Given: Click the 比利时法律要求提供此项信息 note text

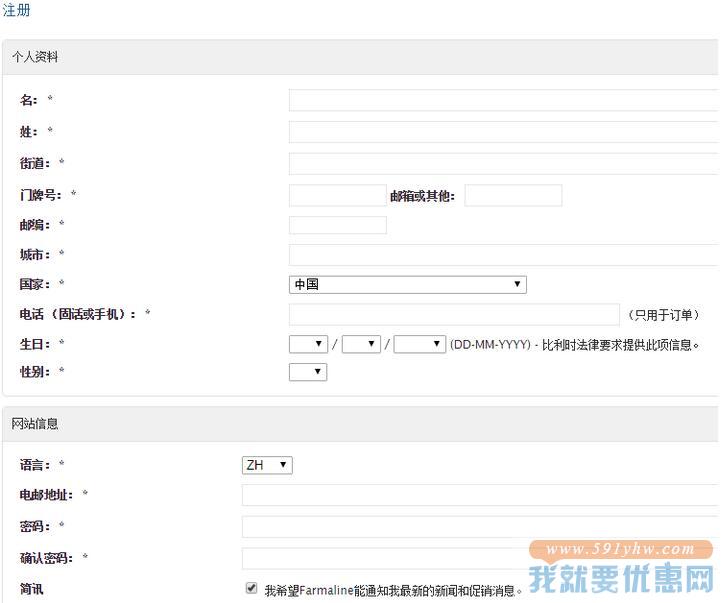Looking at the screenshot, I should [x=620, y=345].
